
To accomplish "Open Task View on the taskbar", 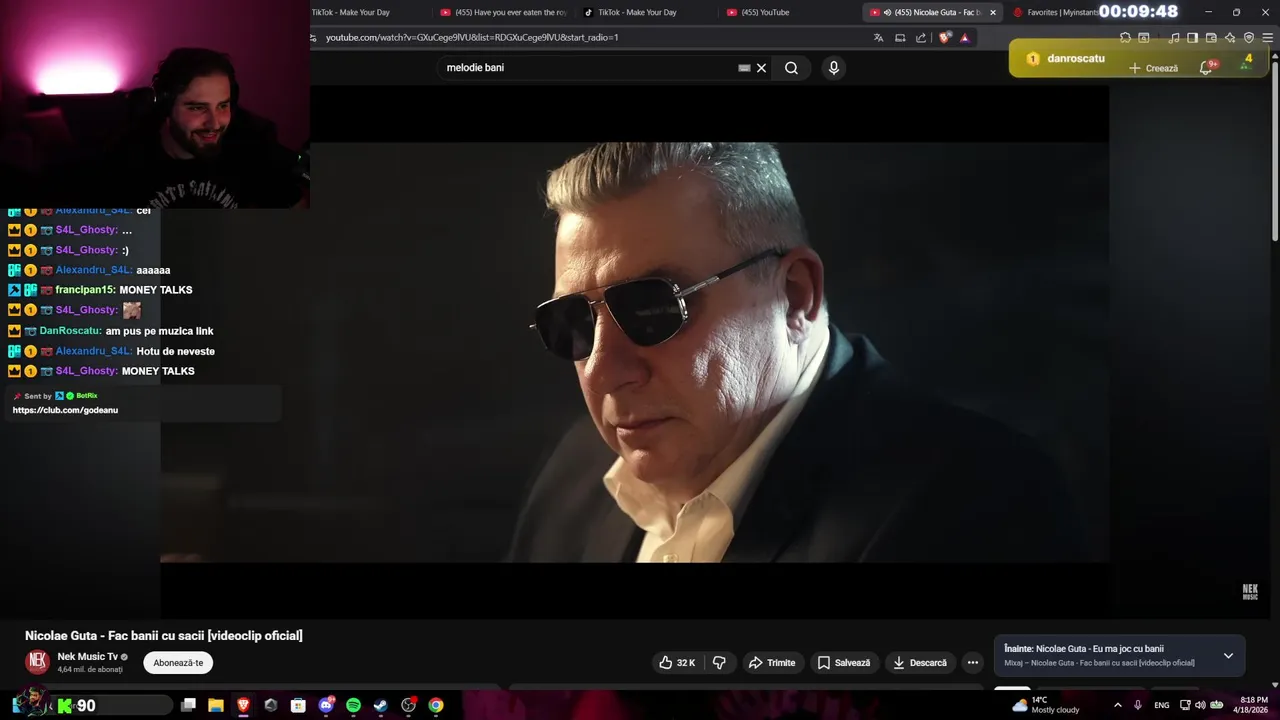I will 188,705.
